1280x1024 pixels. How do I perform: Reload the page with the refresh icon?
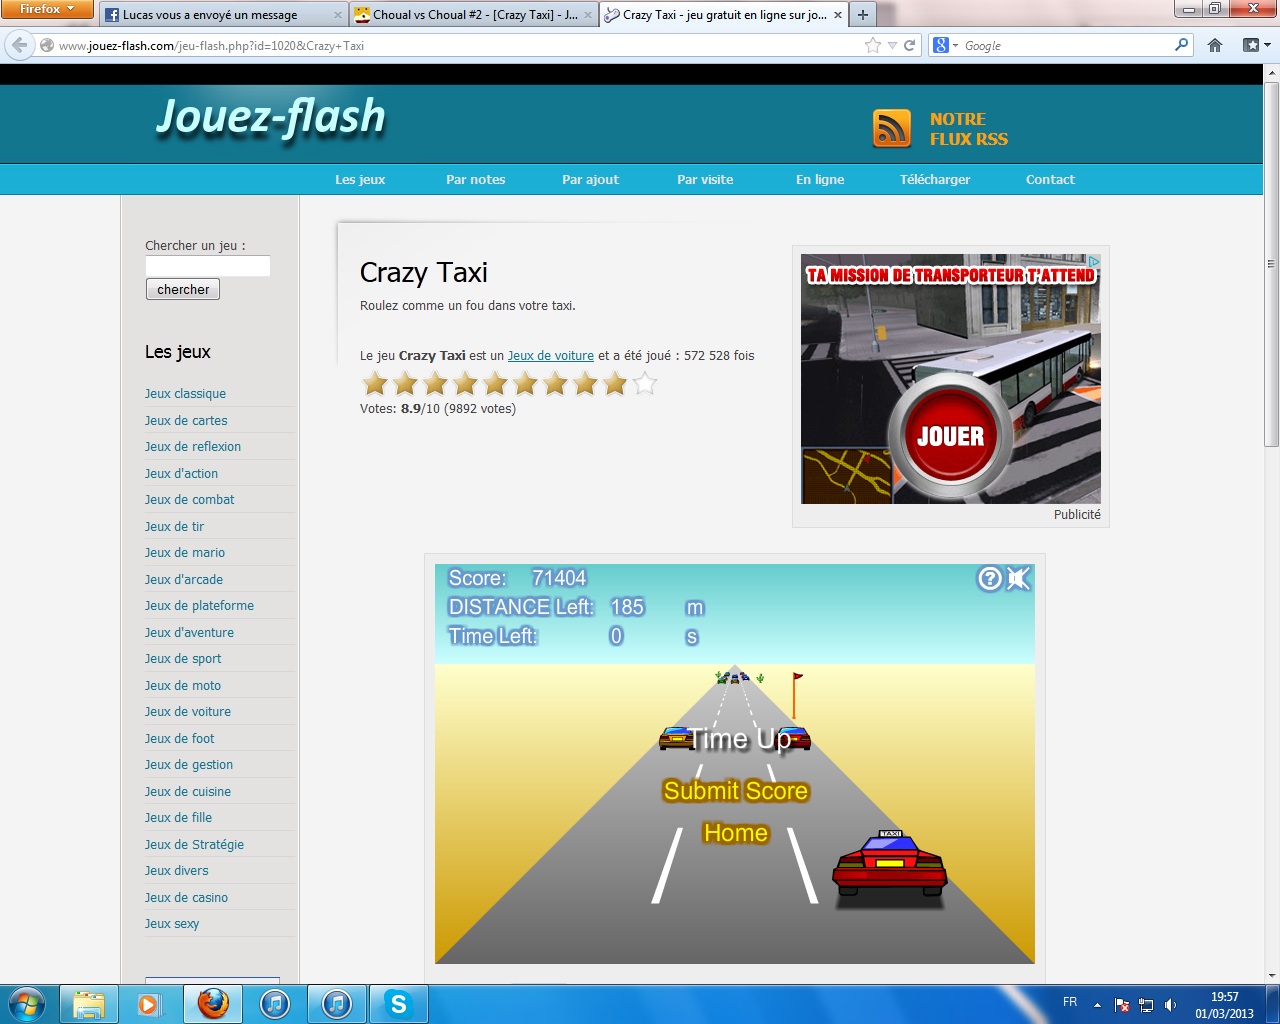click(910, 45)
